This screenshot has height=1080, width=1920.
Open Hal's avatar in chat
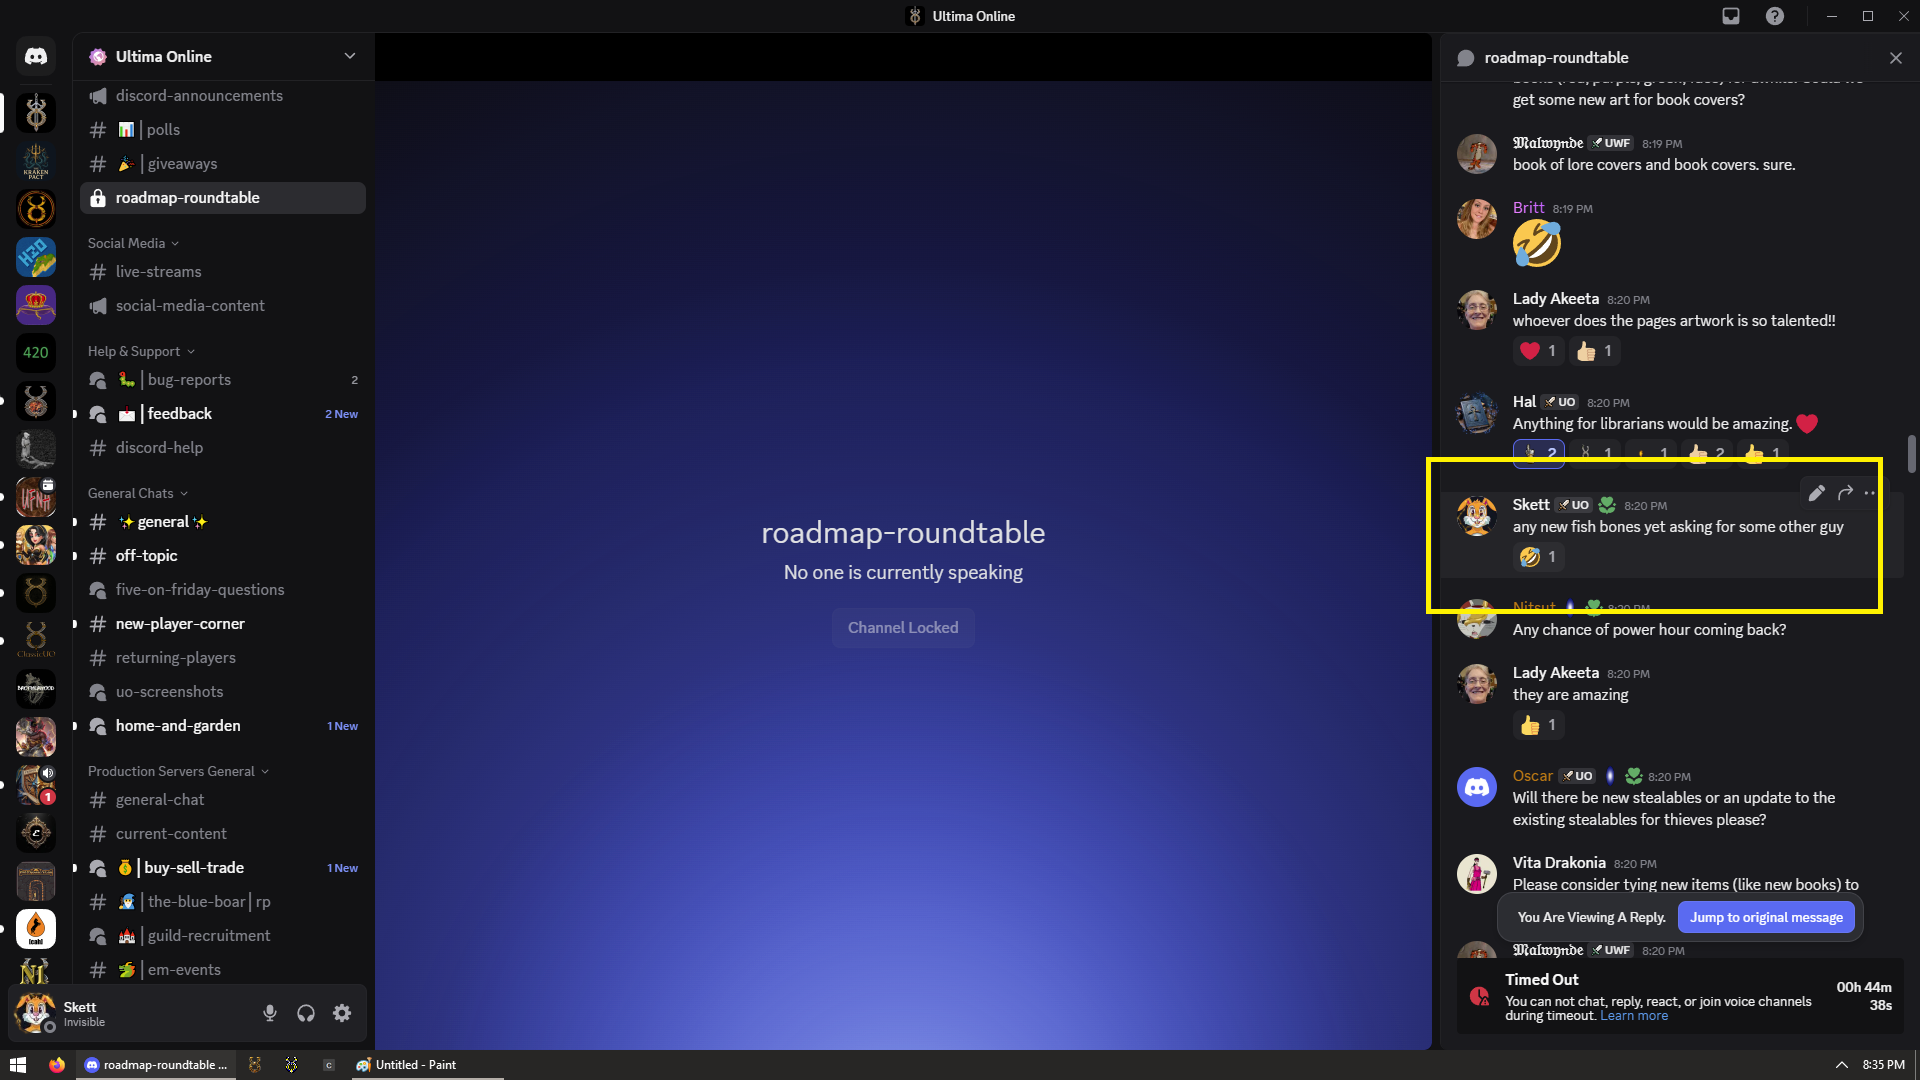(x=1477, y=413)
